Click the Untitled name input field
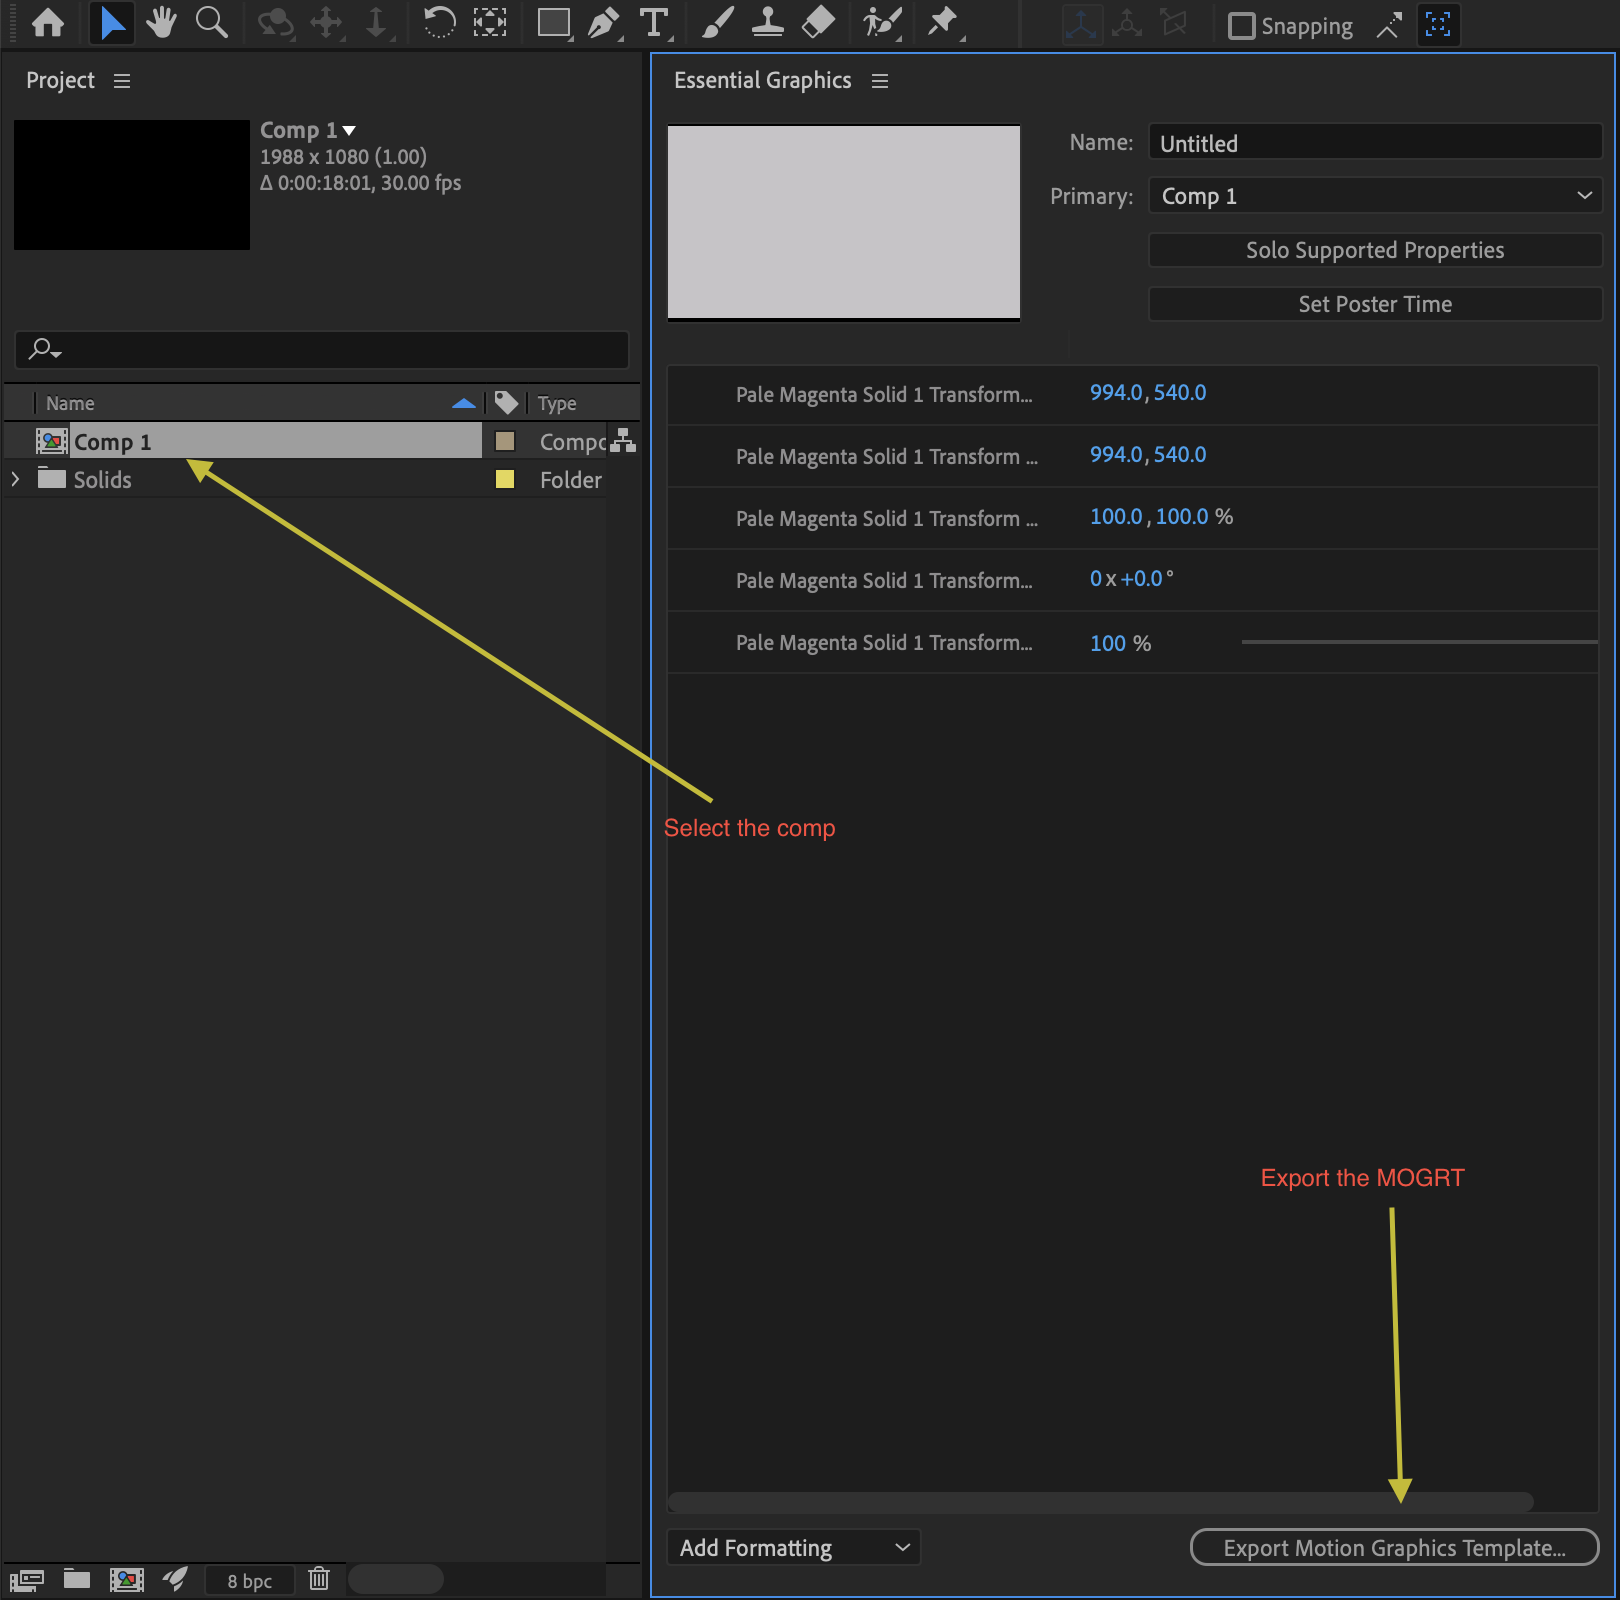1620x1600 pixels. click(1374, 142)
